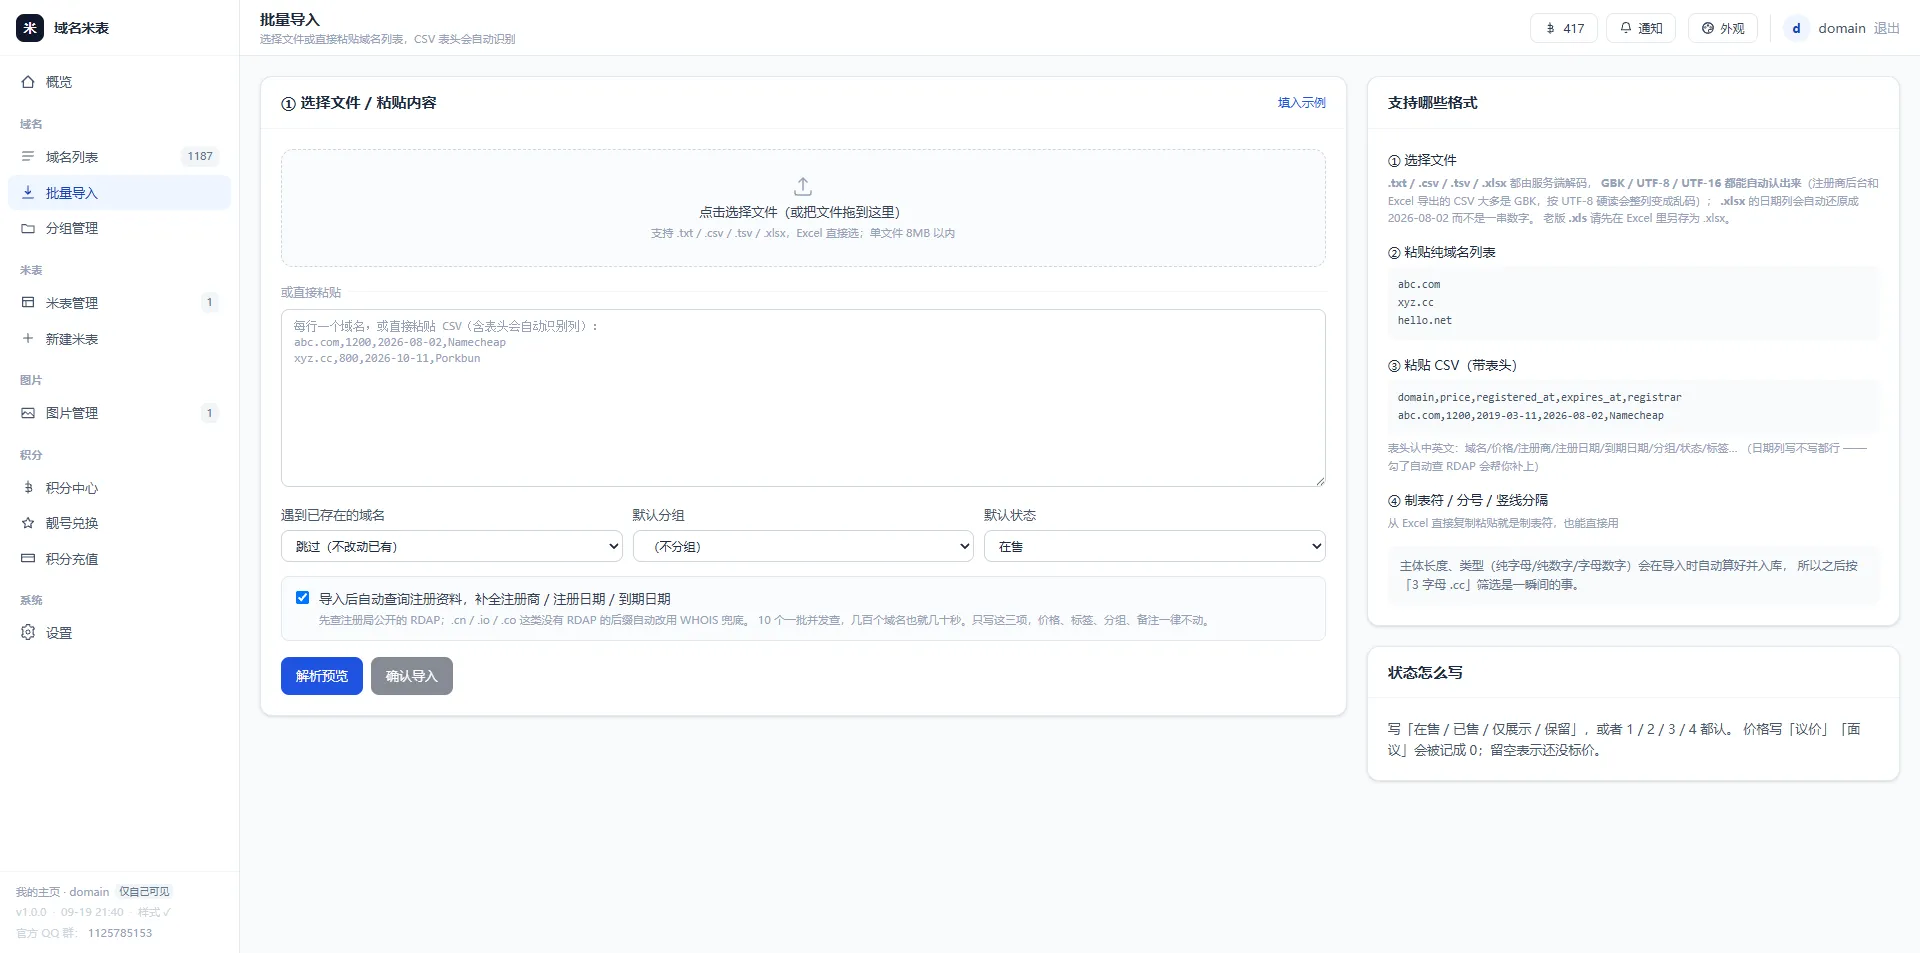Click the 积分中心 coin icon
1920x953 pixels.
tap(28, 488)
